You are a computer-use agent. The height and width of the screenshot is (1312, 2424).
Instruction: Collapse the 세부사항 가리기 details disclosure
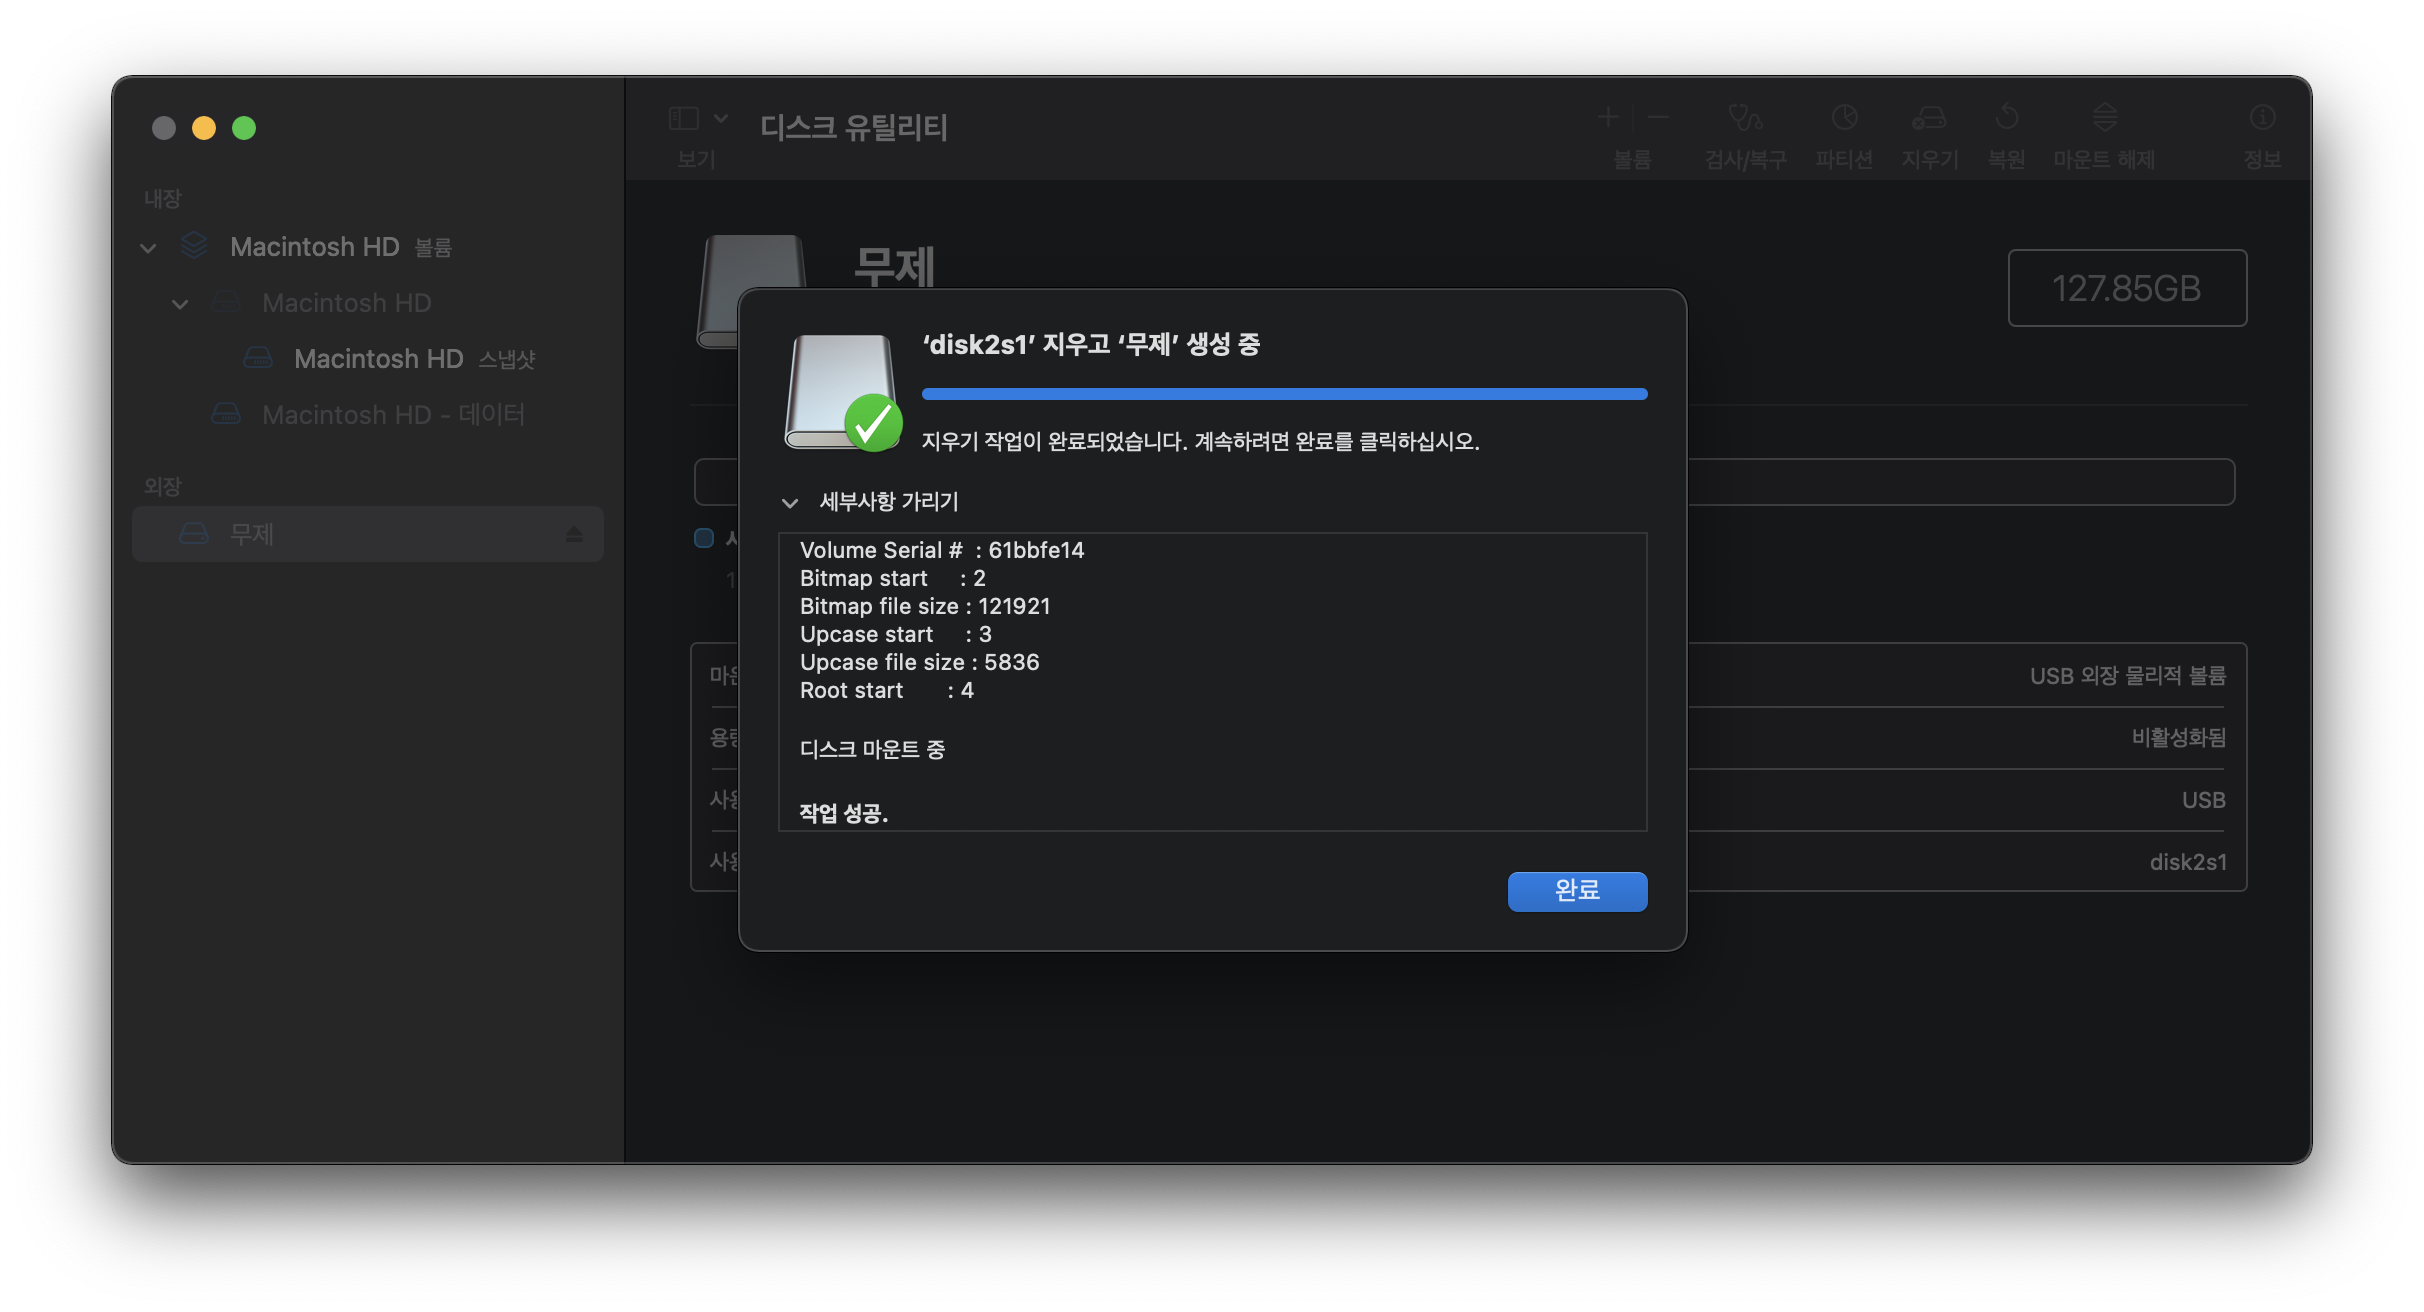[790, 503]
